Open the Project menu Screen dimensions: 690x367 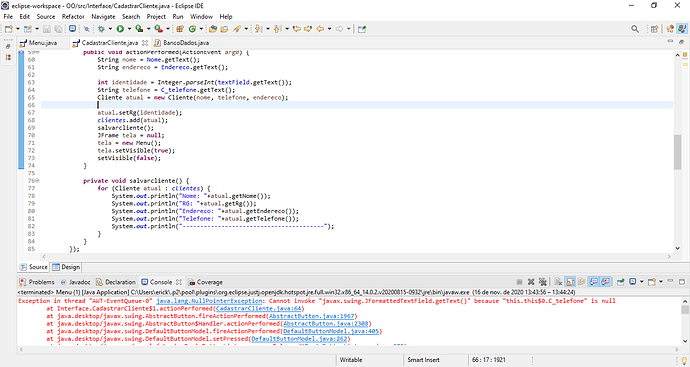coord(156,16)
